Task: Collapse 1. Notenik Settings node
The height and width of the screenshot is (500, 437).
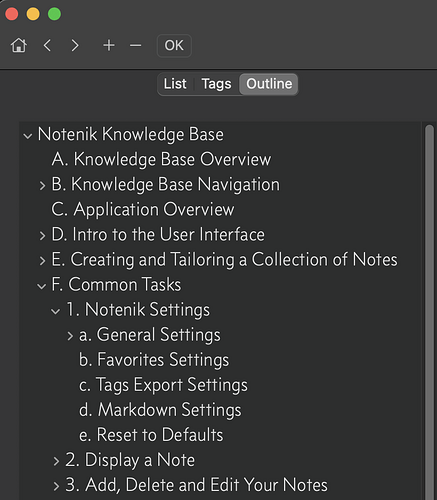Action: tap(56, 311)
